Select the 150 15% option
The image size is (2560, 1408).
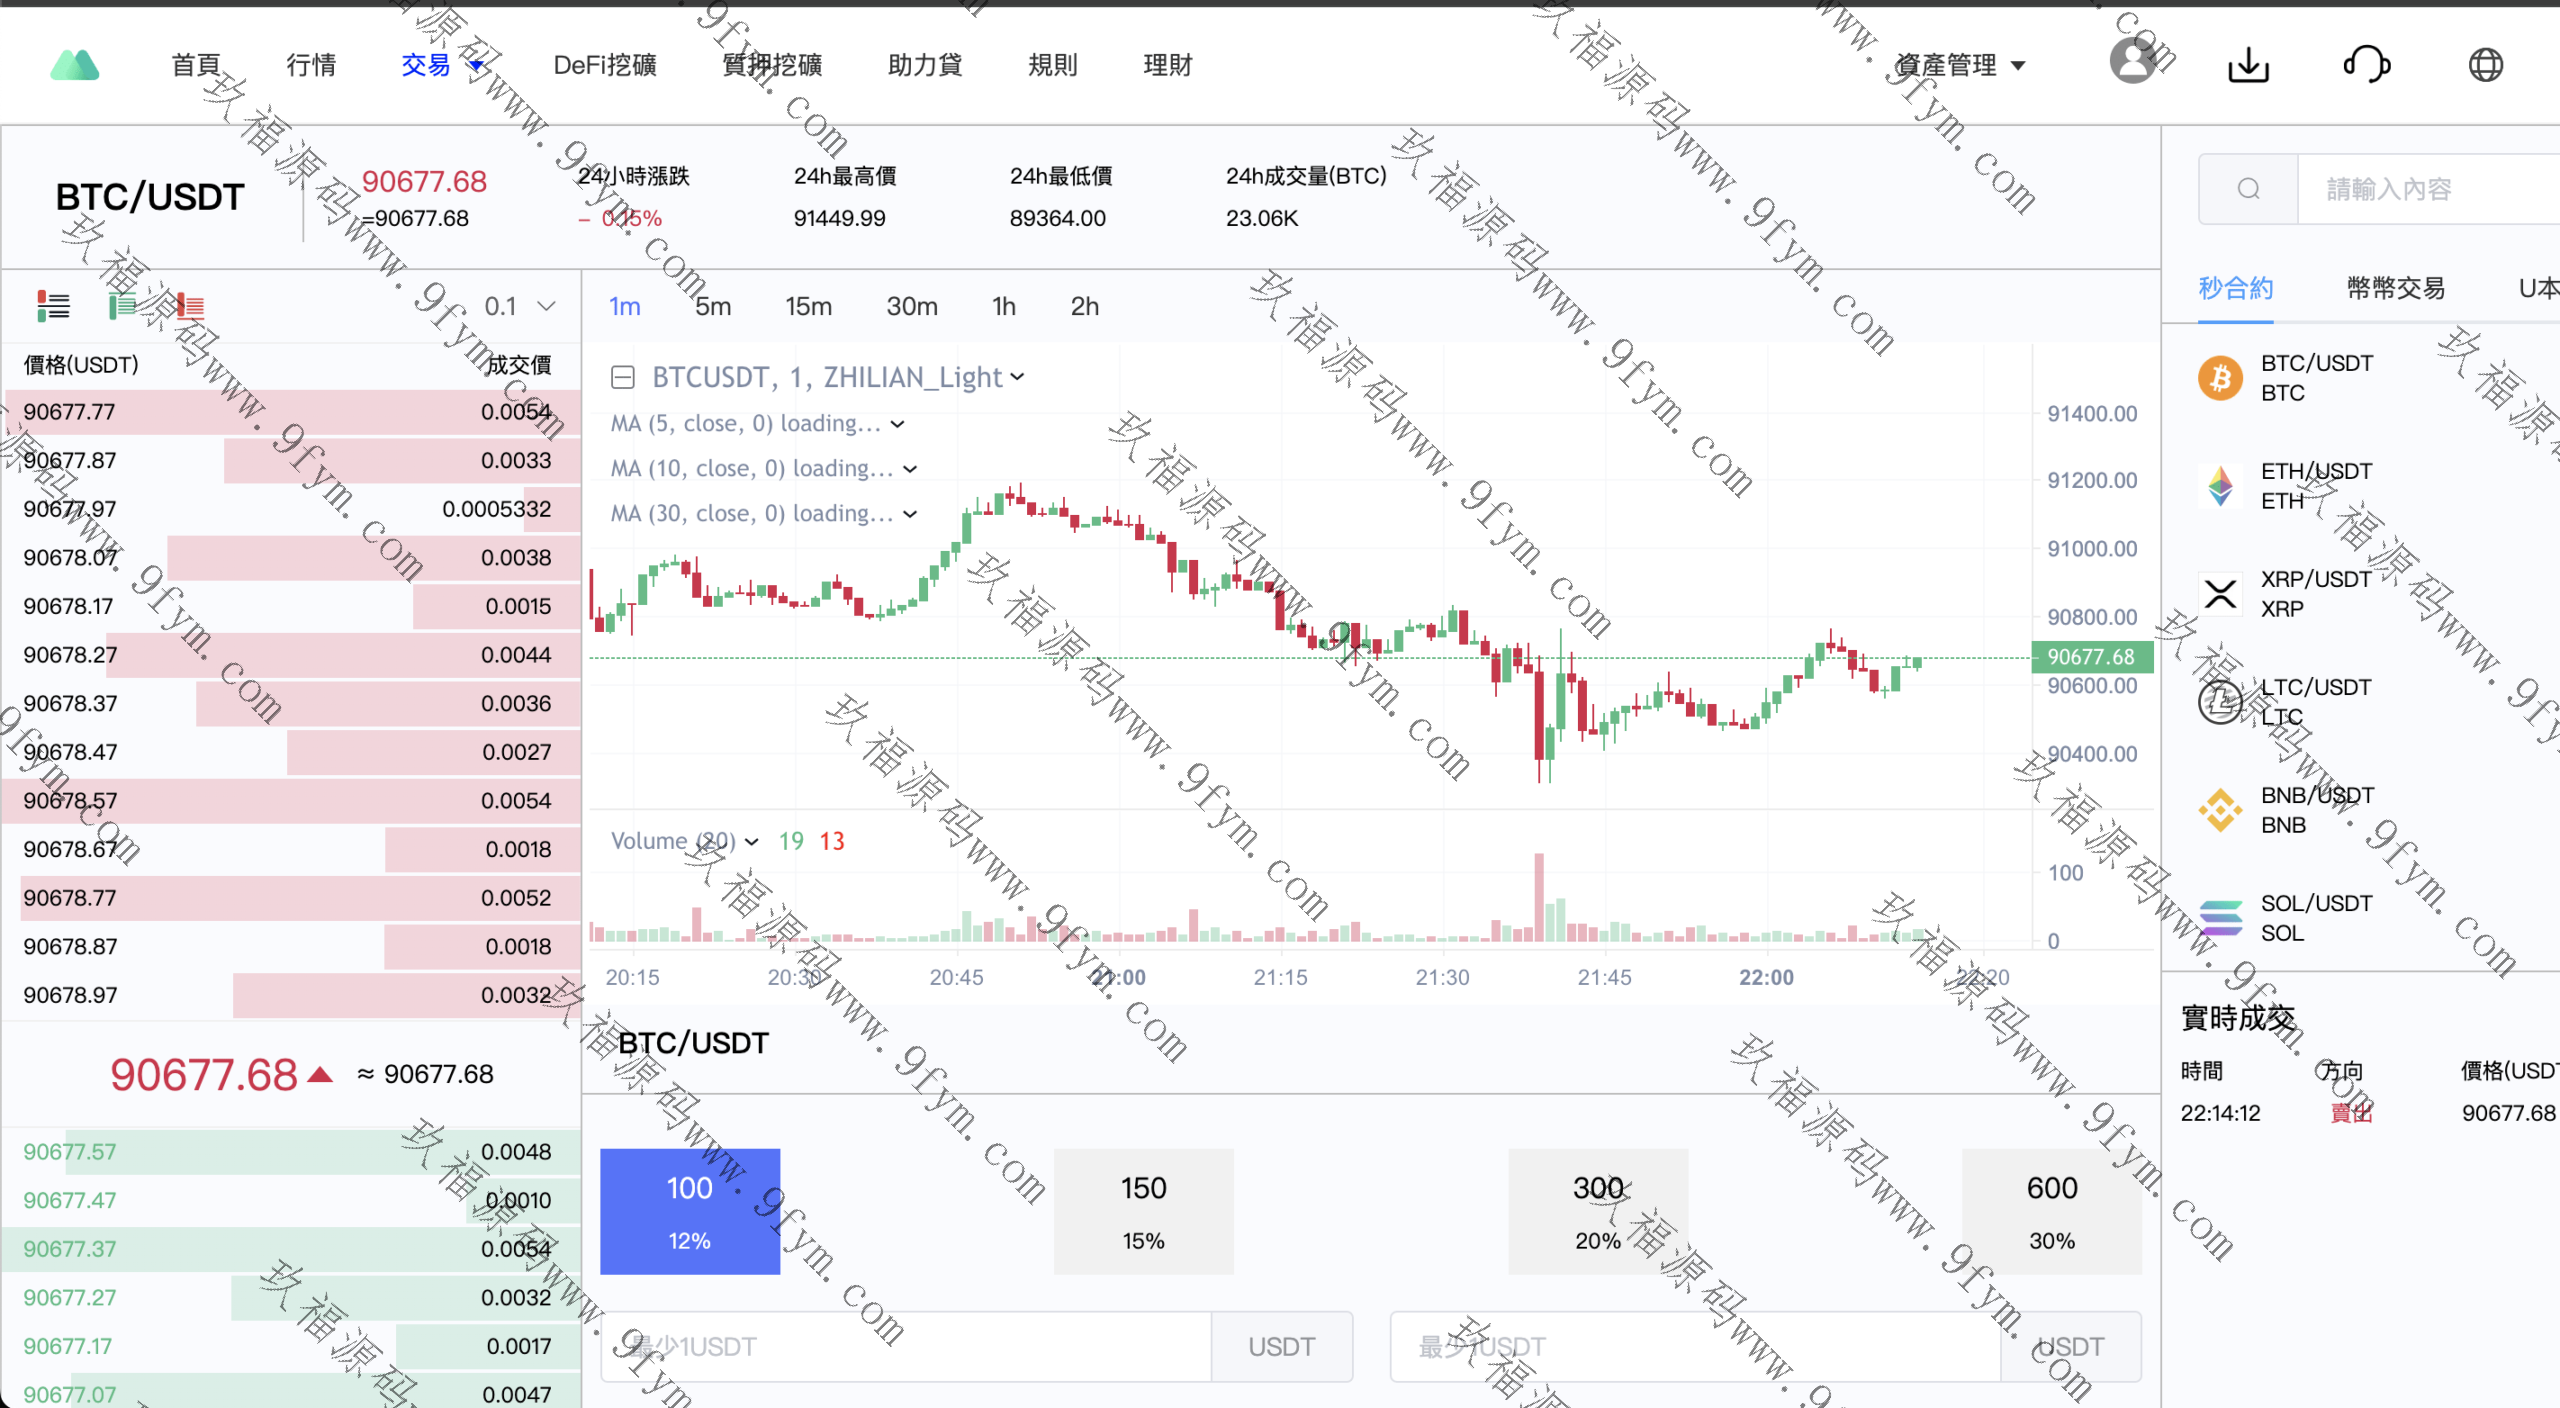coord(1143,1211)
